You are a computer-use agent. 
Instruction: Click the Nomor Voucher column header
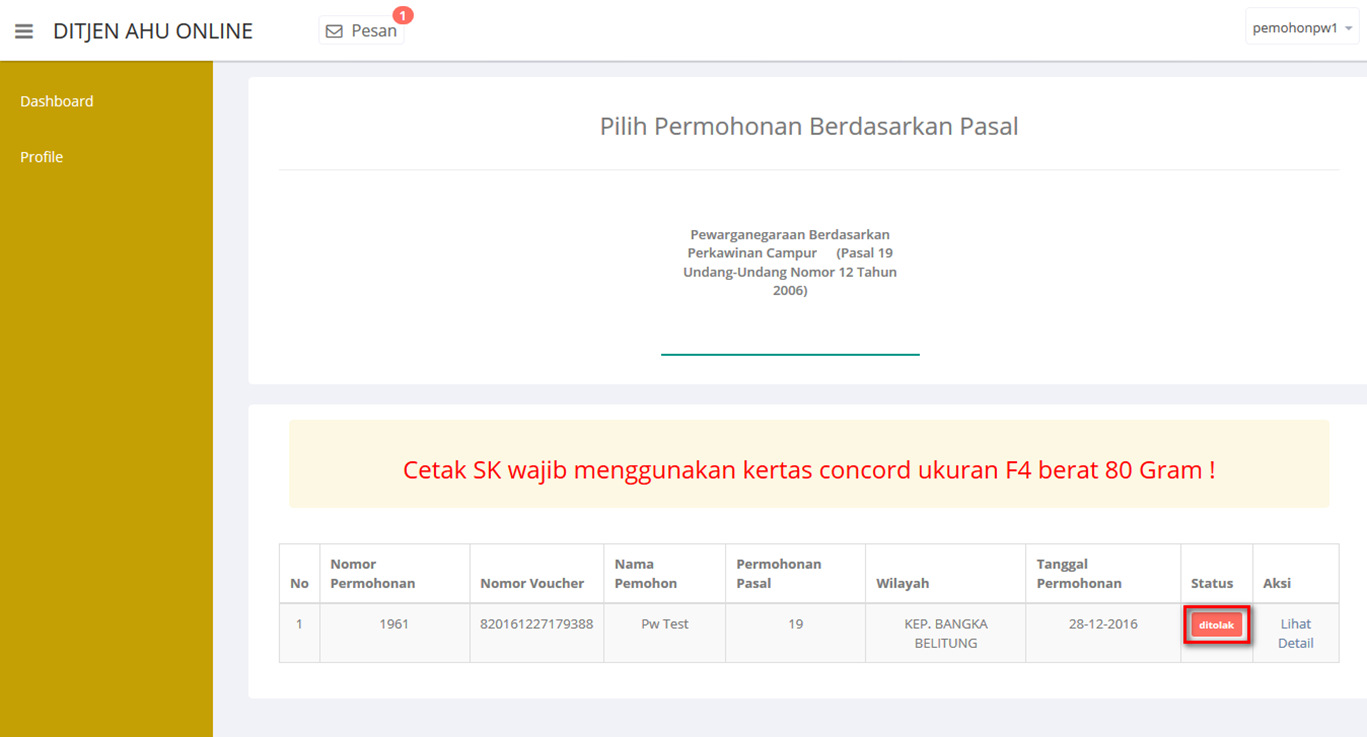pos(532,583)
